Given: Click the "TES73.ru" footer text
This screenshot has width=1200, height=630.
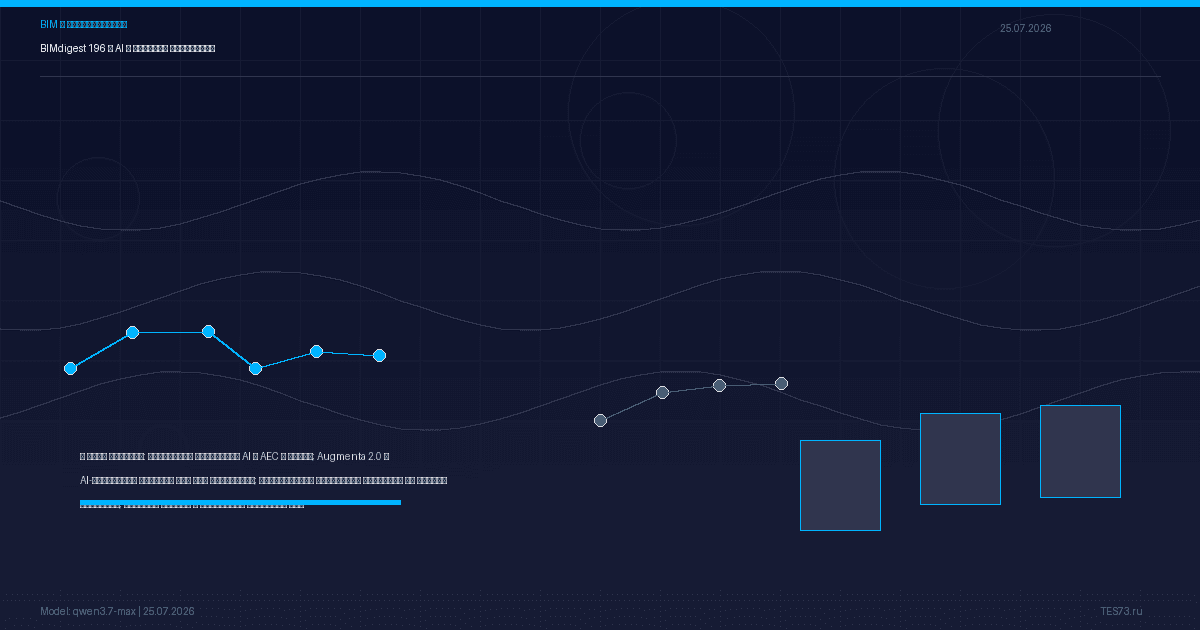Looking at the screenshot, I should pyautogui.click(x=1121, y=611).
